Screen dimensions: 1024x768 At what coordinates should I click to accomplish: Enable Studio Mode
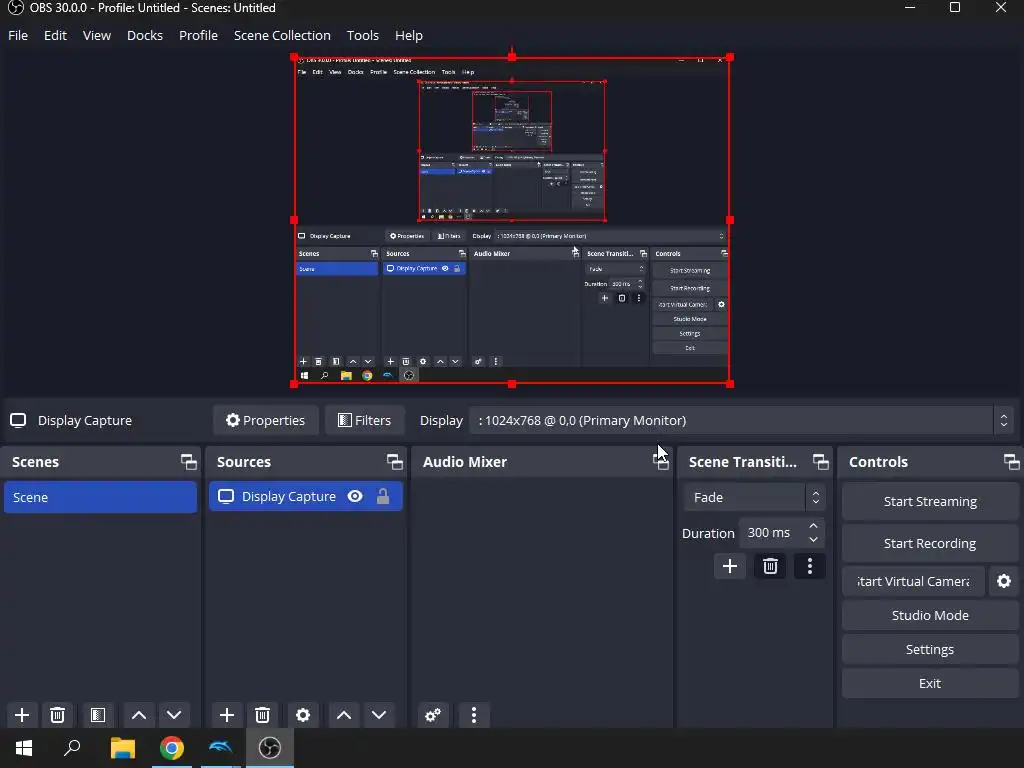point(930,615)
